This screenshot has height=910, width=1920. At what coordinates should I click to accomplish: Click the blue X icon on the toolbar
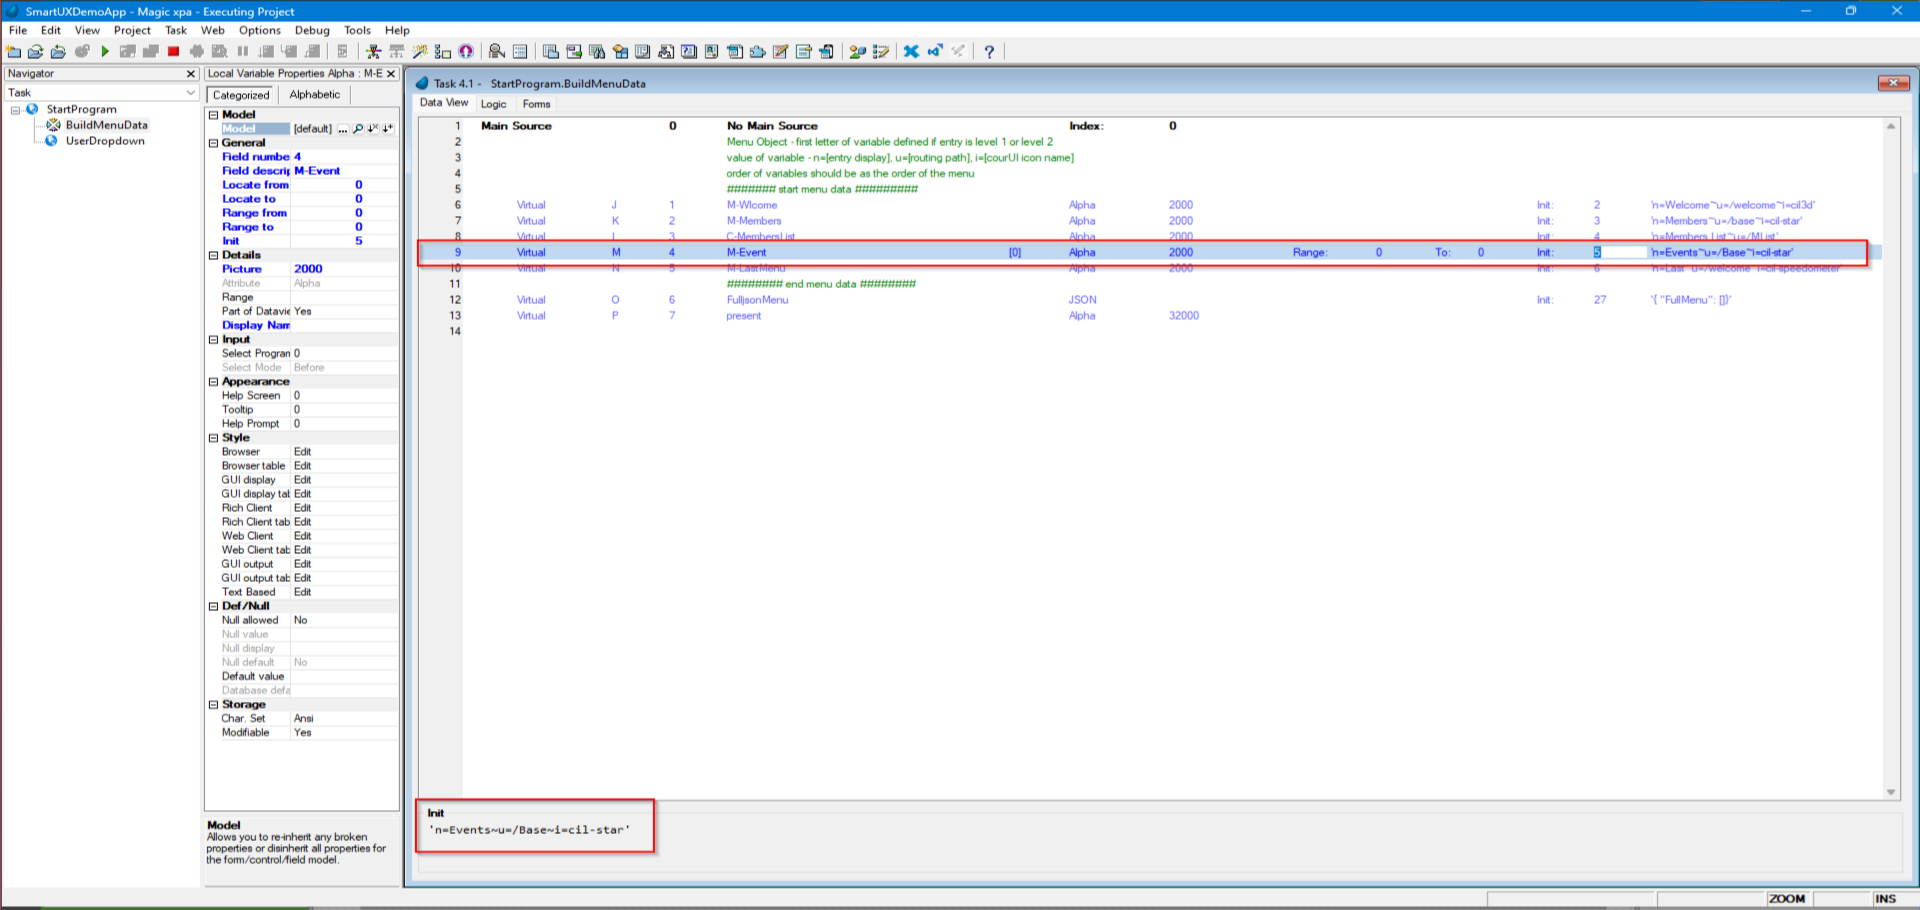pyautogui.click(x=910, y=51)
